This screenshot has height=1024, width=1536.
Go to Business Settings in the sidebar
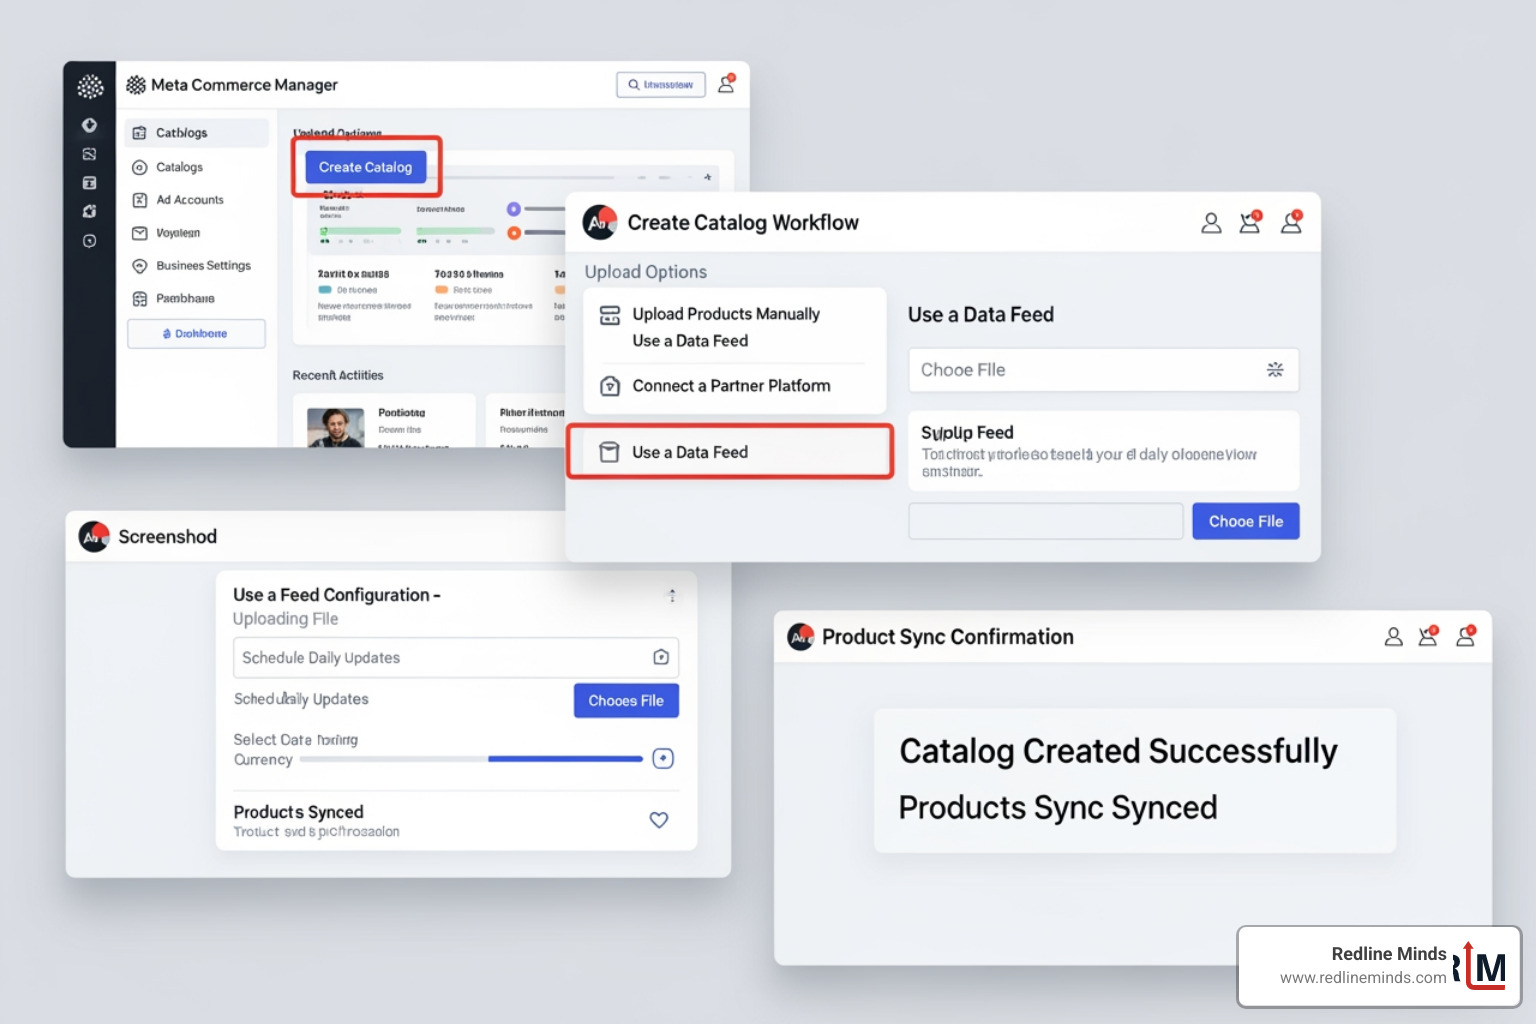coord(202,265)
